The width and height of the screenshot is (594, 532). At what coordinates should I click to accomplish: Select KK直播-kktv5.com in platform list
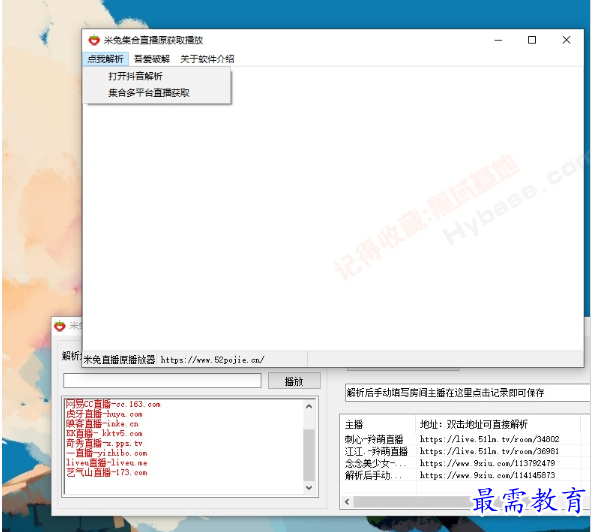[x=104, y=433]
